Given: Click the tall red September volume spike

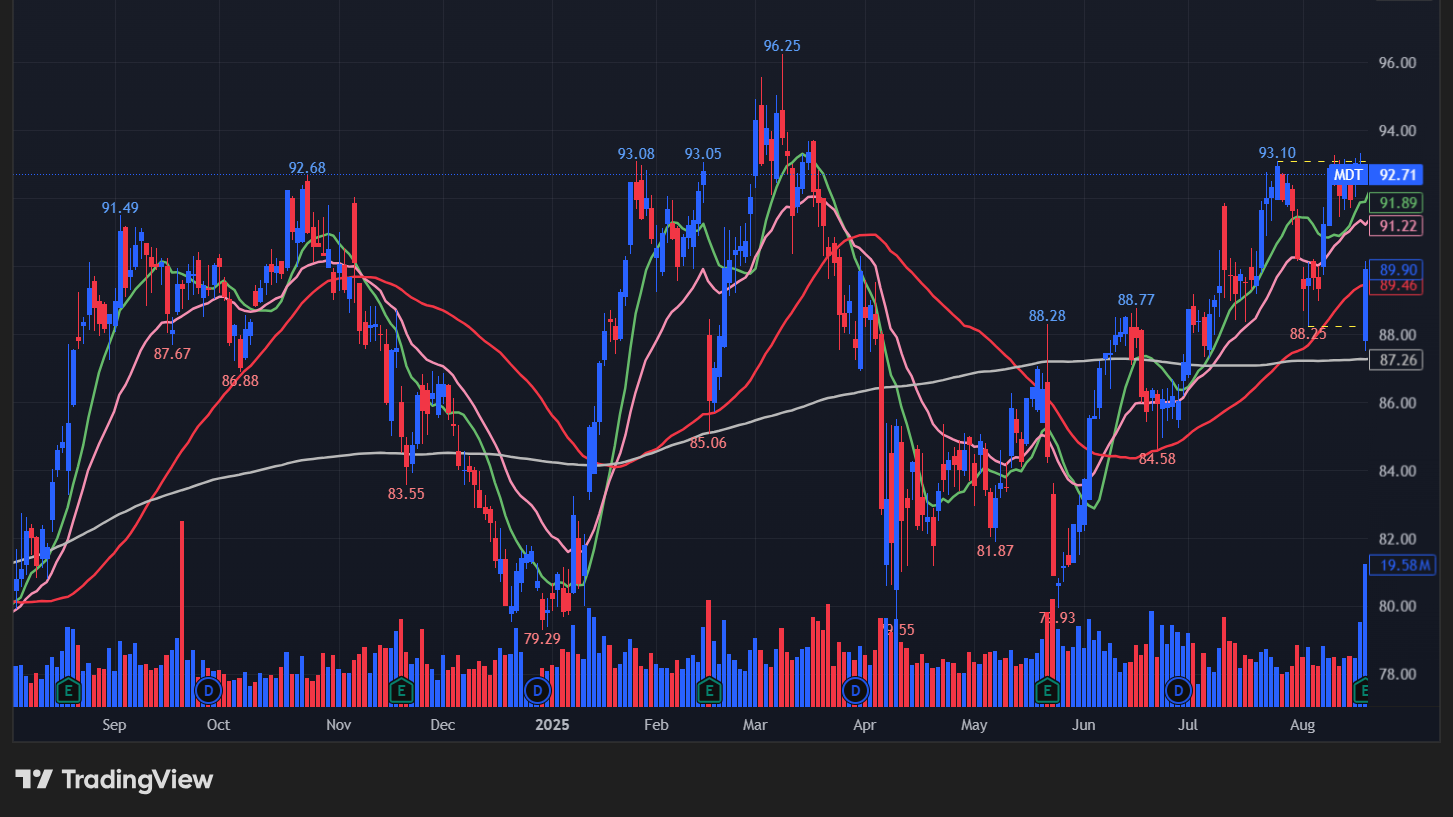Looking at the screenshot, I should pos(181,613).
